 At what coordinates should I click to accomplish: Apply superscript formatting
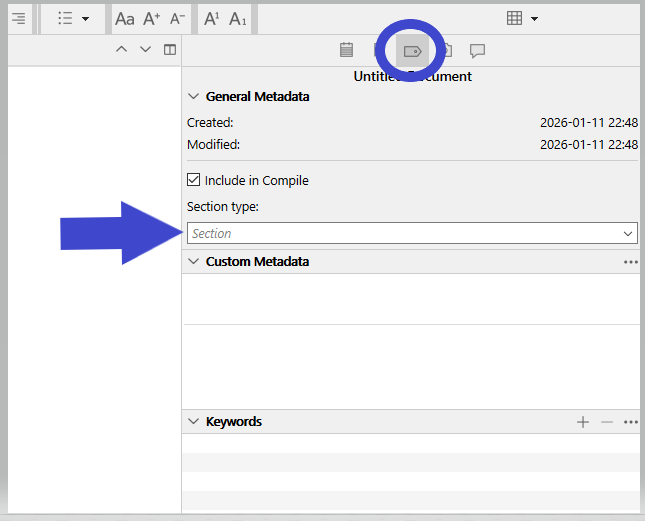(x=211, y=19)
